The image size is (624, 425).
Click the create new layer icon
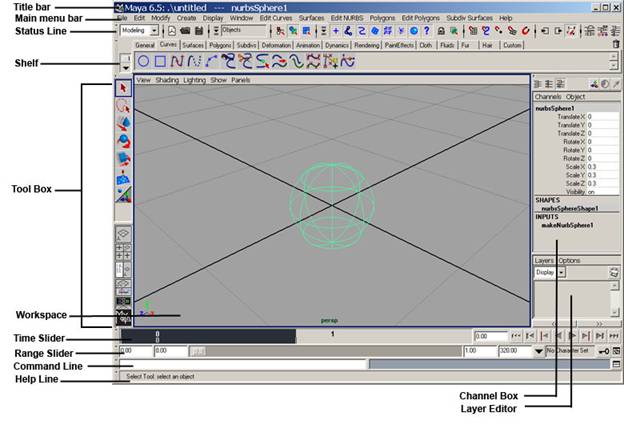(613, 272)
